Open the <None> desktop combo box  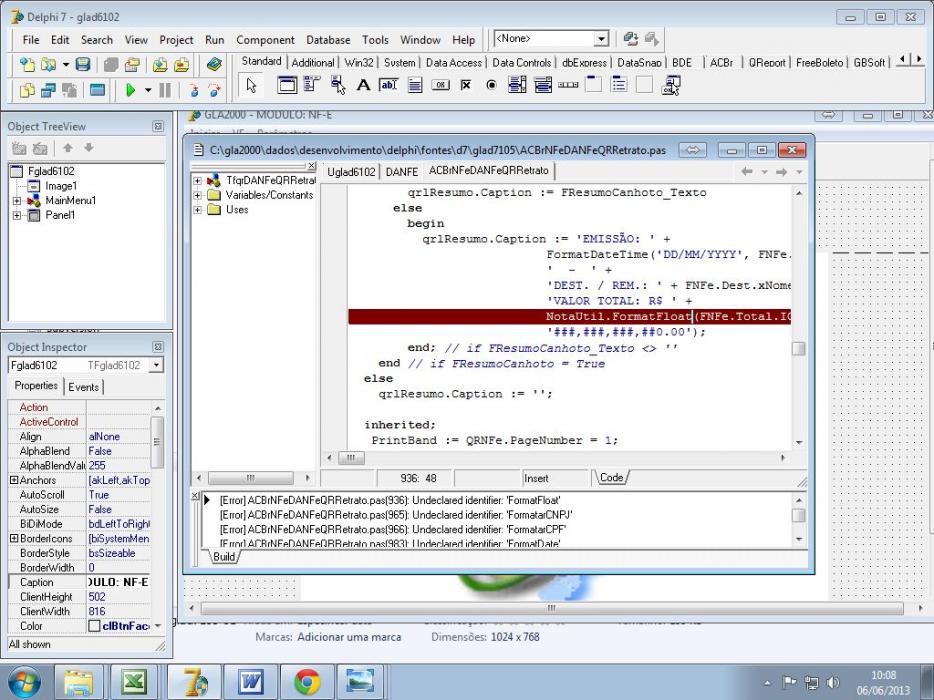point(551,39)
